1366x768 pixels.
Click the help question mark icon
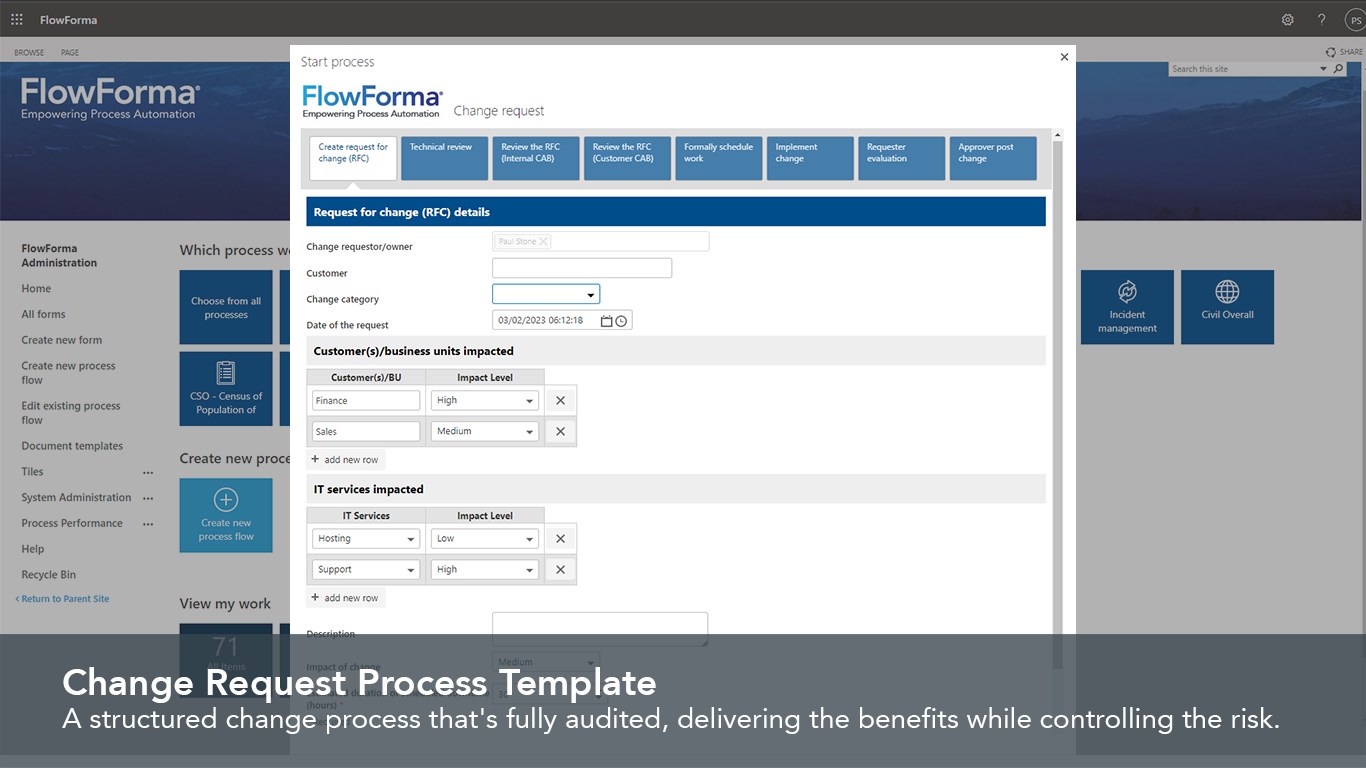tap(1322, 20)
